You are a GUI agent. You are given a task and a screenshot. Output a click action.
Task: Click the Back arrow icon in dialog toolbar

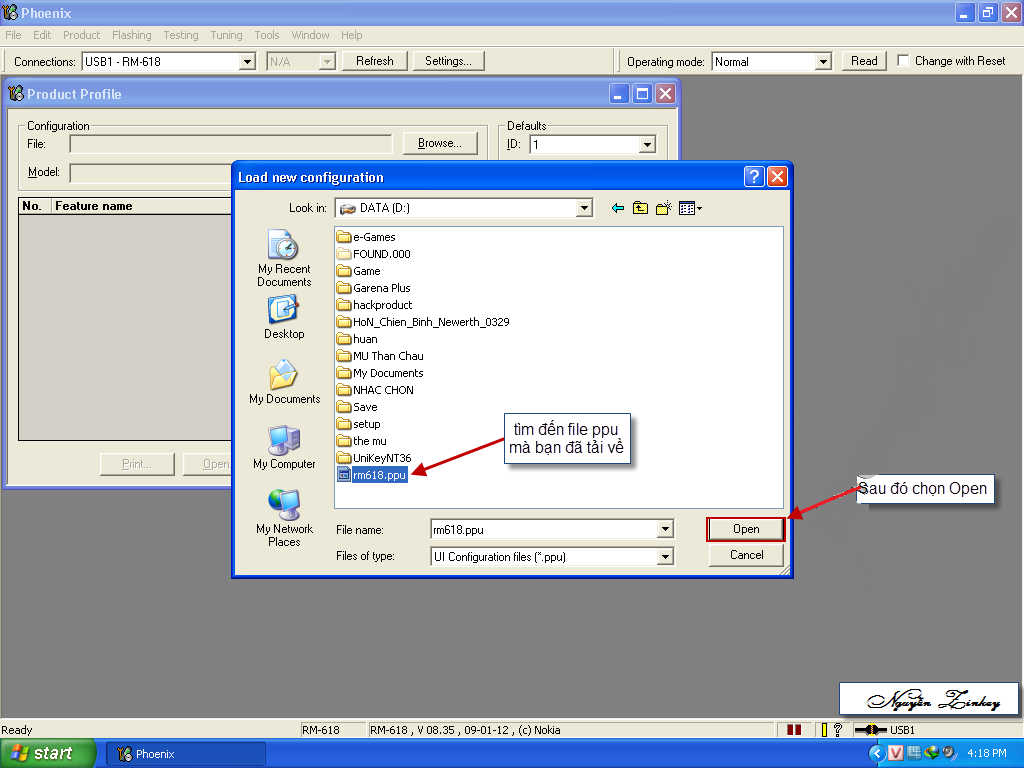tap(618, 208)
